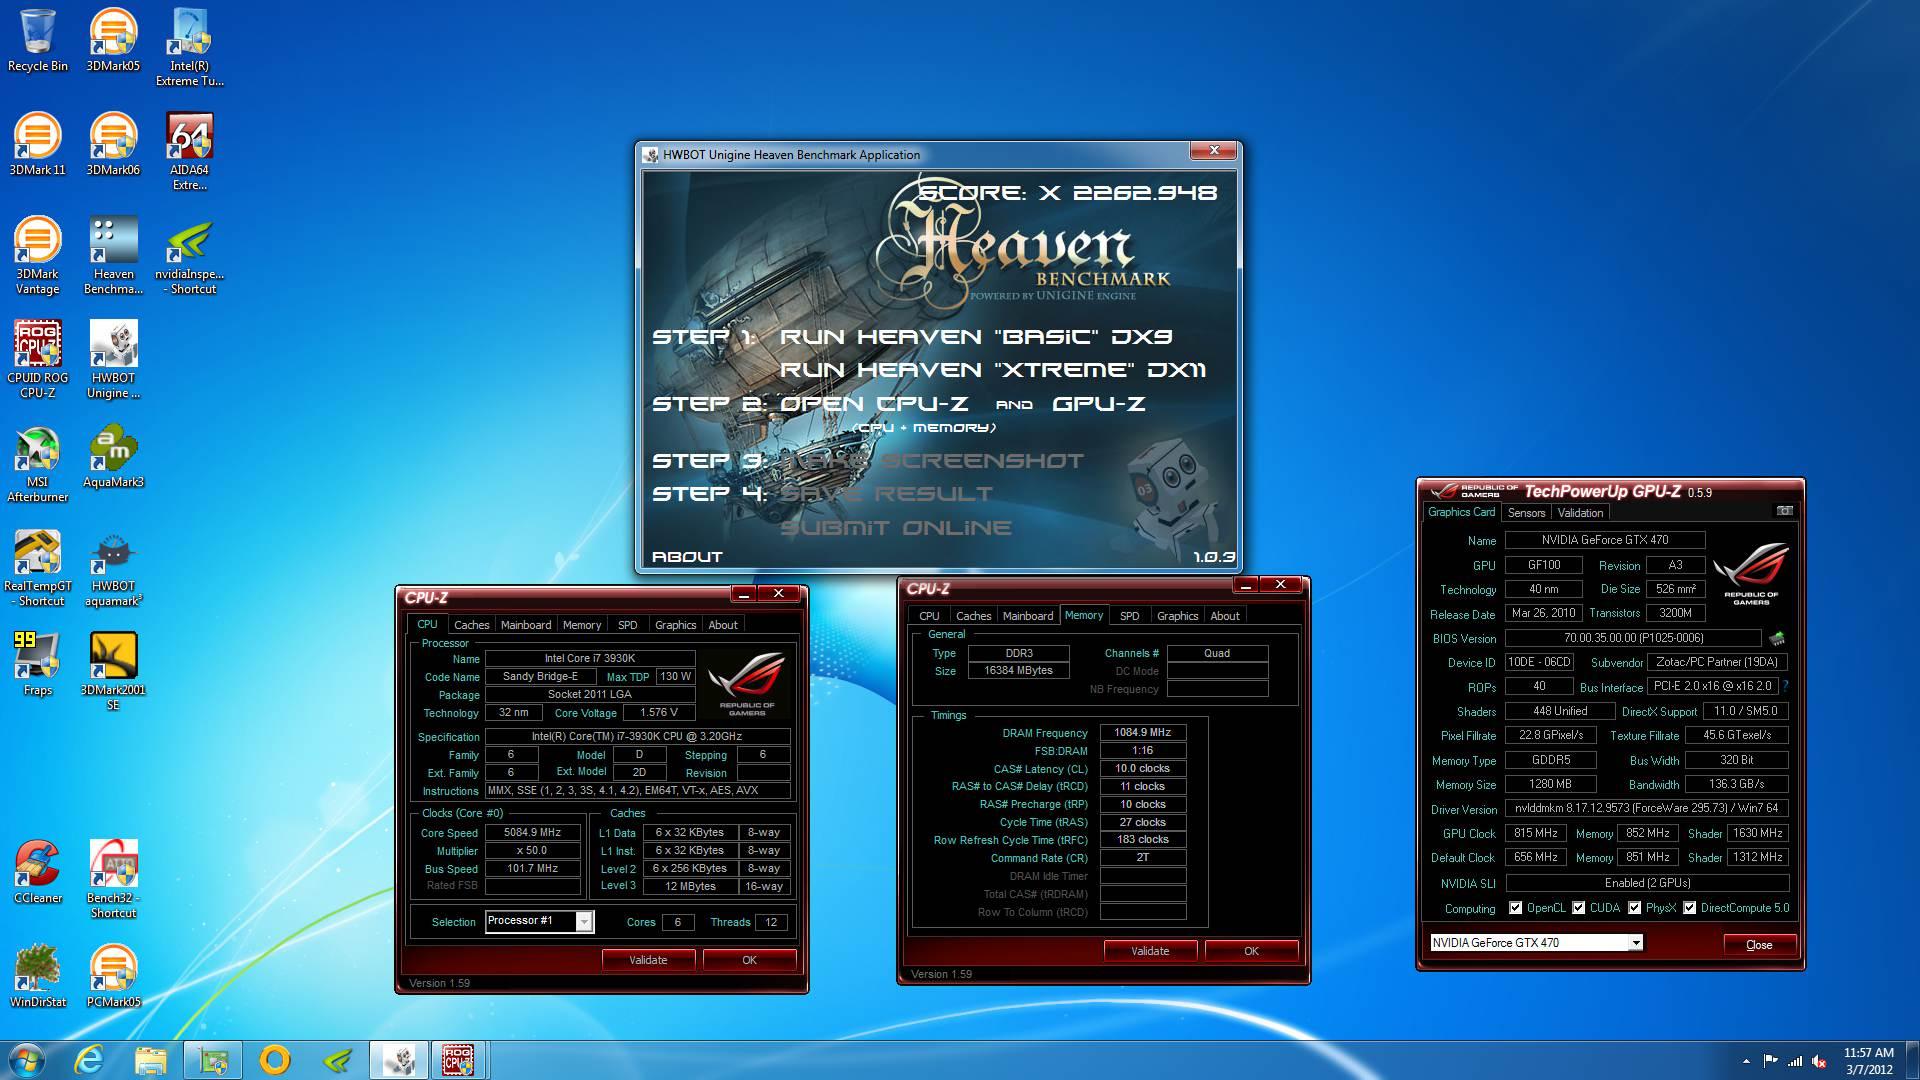Select About tab in right CPU-Z window

coord(1224,615)
